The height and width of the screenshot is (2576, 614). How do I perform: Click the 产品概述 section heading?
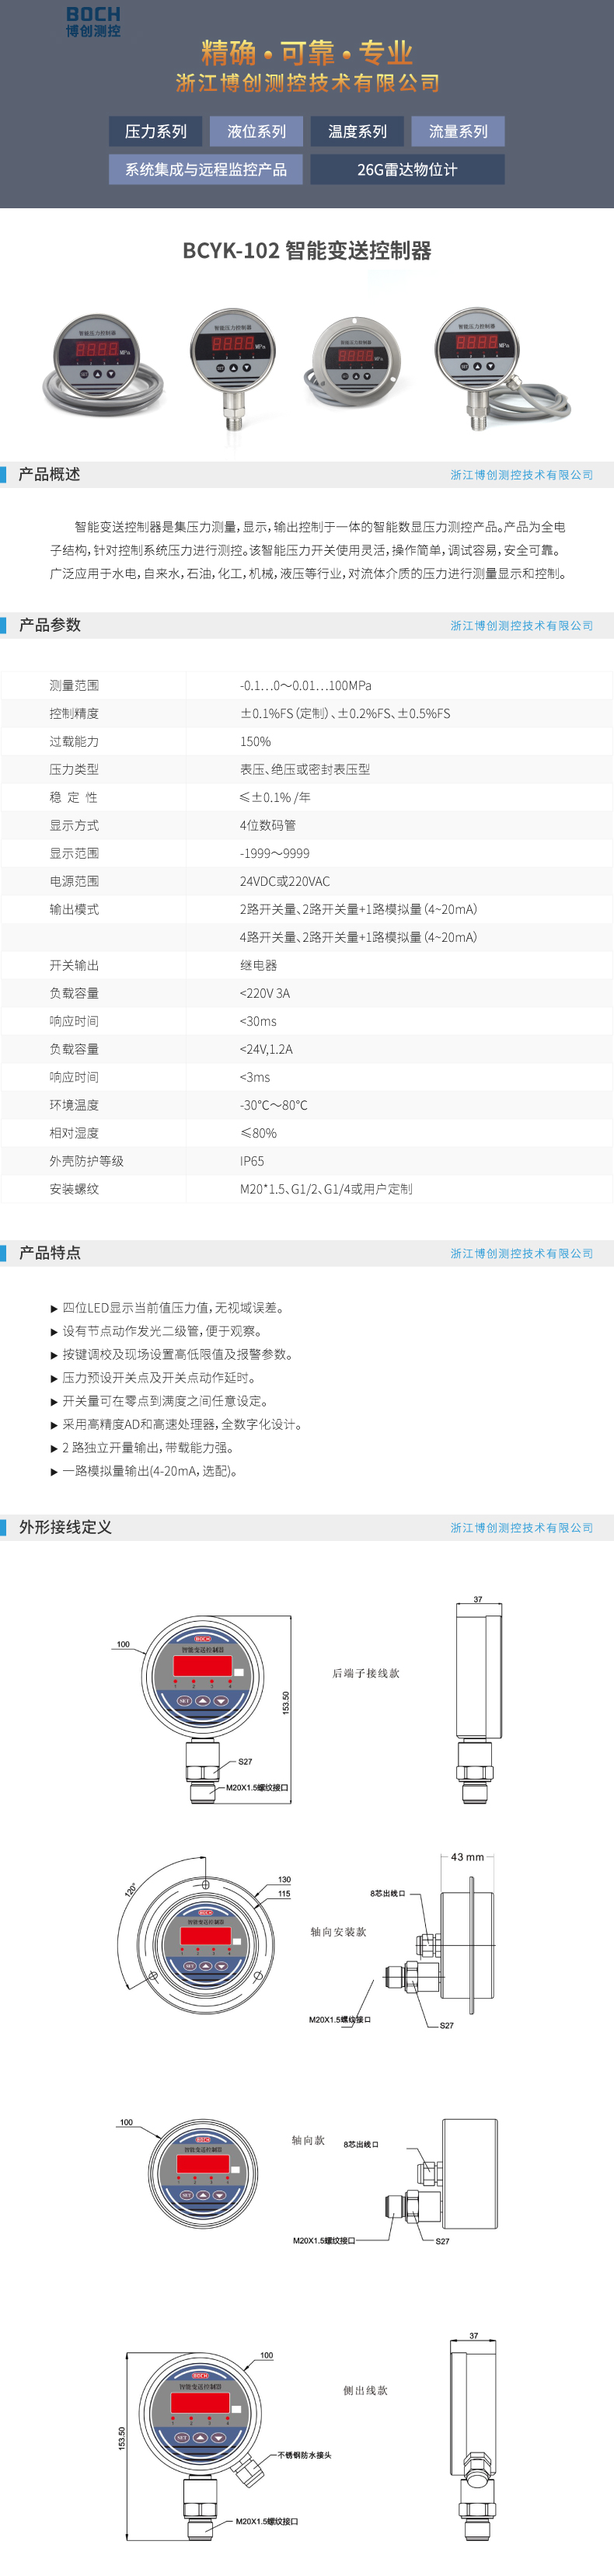pos(49,474)
